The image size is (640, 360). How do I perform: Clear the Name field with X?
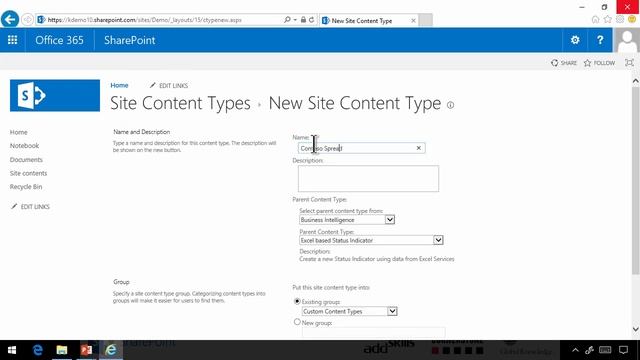pos(418,148)
